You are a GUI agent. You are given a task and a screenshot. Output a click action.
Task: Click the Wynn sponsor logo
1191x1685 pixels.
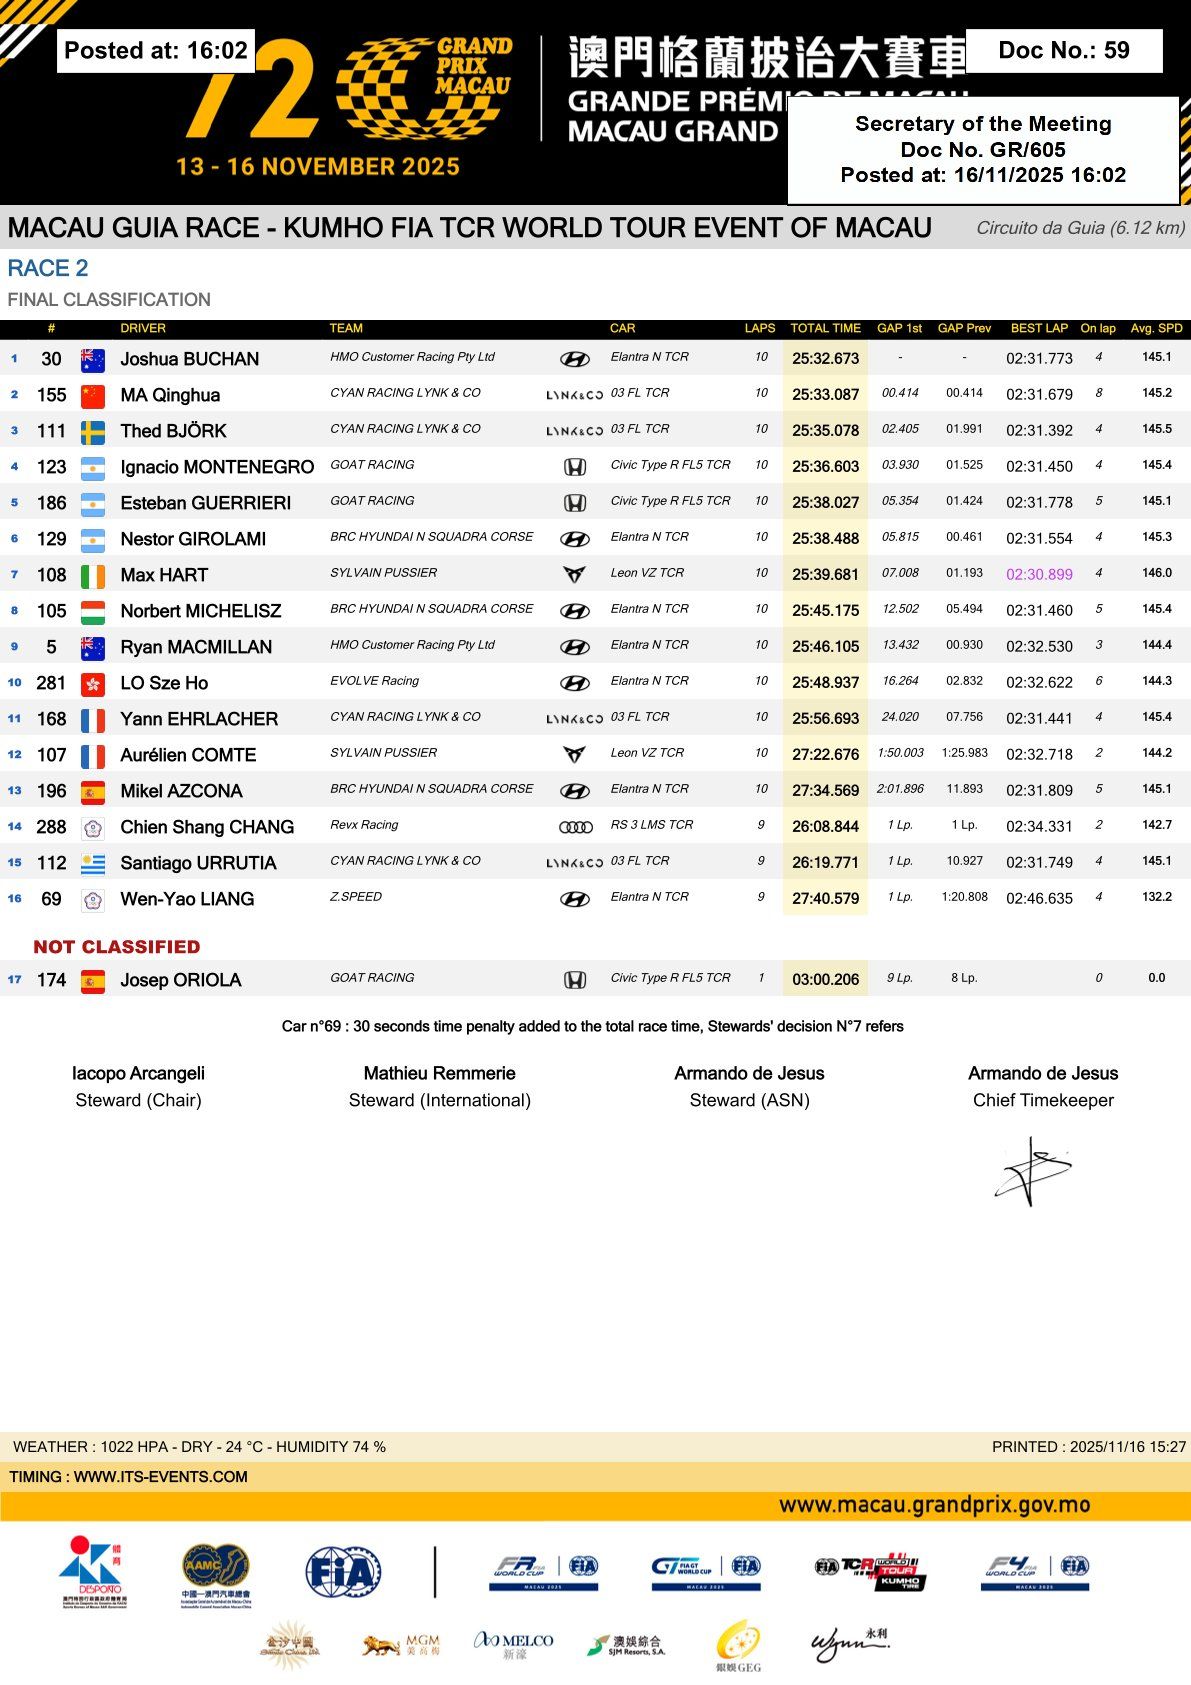(849, 1643)
